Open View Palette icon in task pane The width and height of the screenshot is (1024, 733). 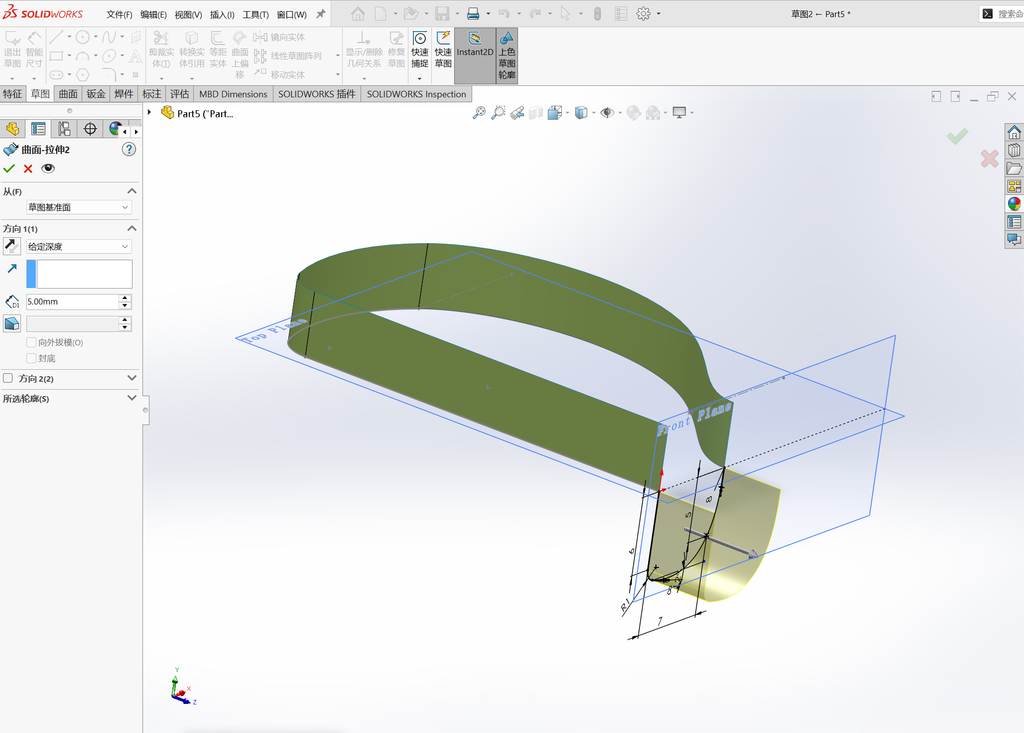(1014, 186)
